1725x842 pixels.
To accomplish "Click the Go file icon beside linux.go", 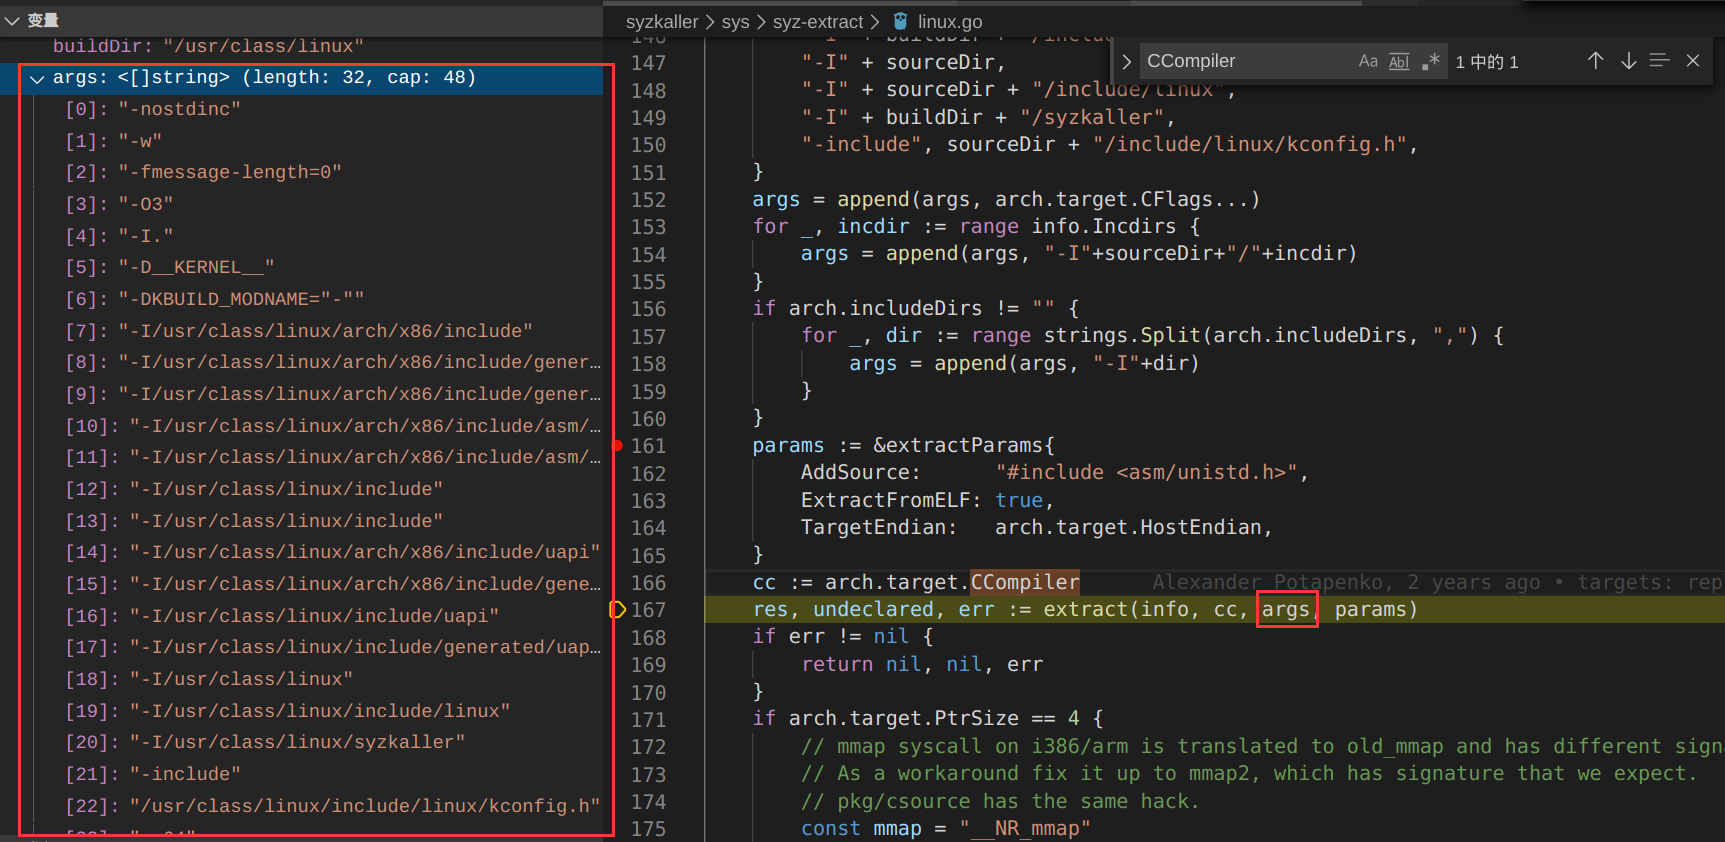I will [901, 21].
